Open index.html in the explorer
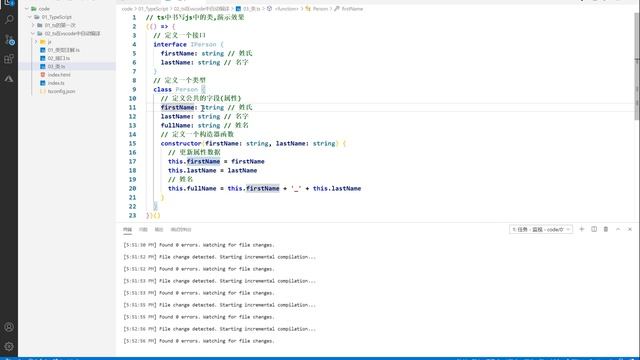Viewport: 640px width, 360px height. [x=59, y=75]
